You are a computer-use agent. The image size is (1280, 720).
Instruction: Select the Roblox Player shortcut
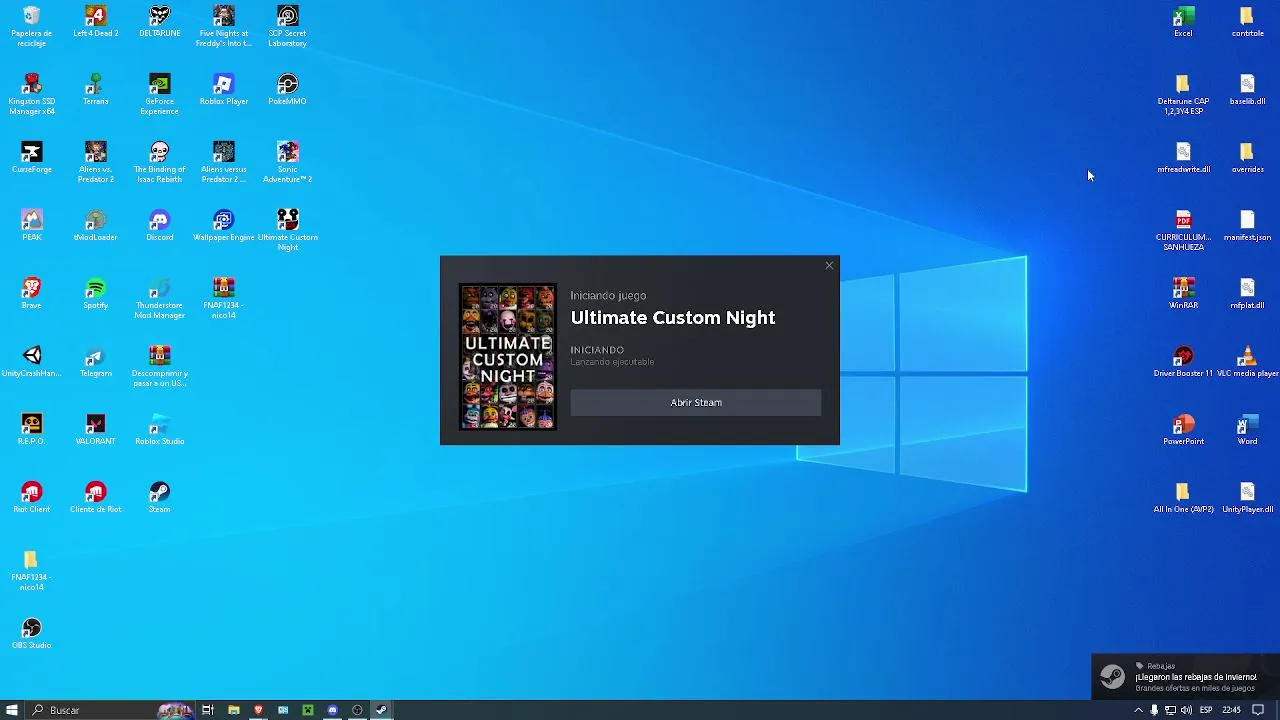pyautogui.click(x=224, y=90)
